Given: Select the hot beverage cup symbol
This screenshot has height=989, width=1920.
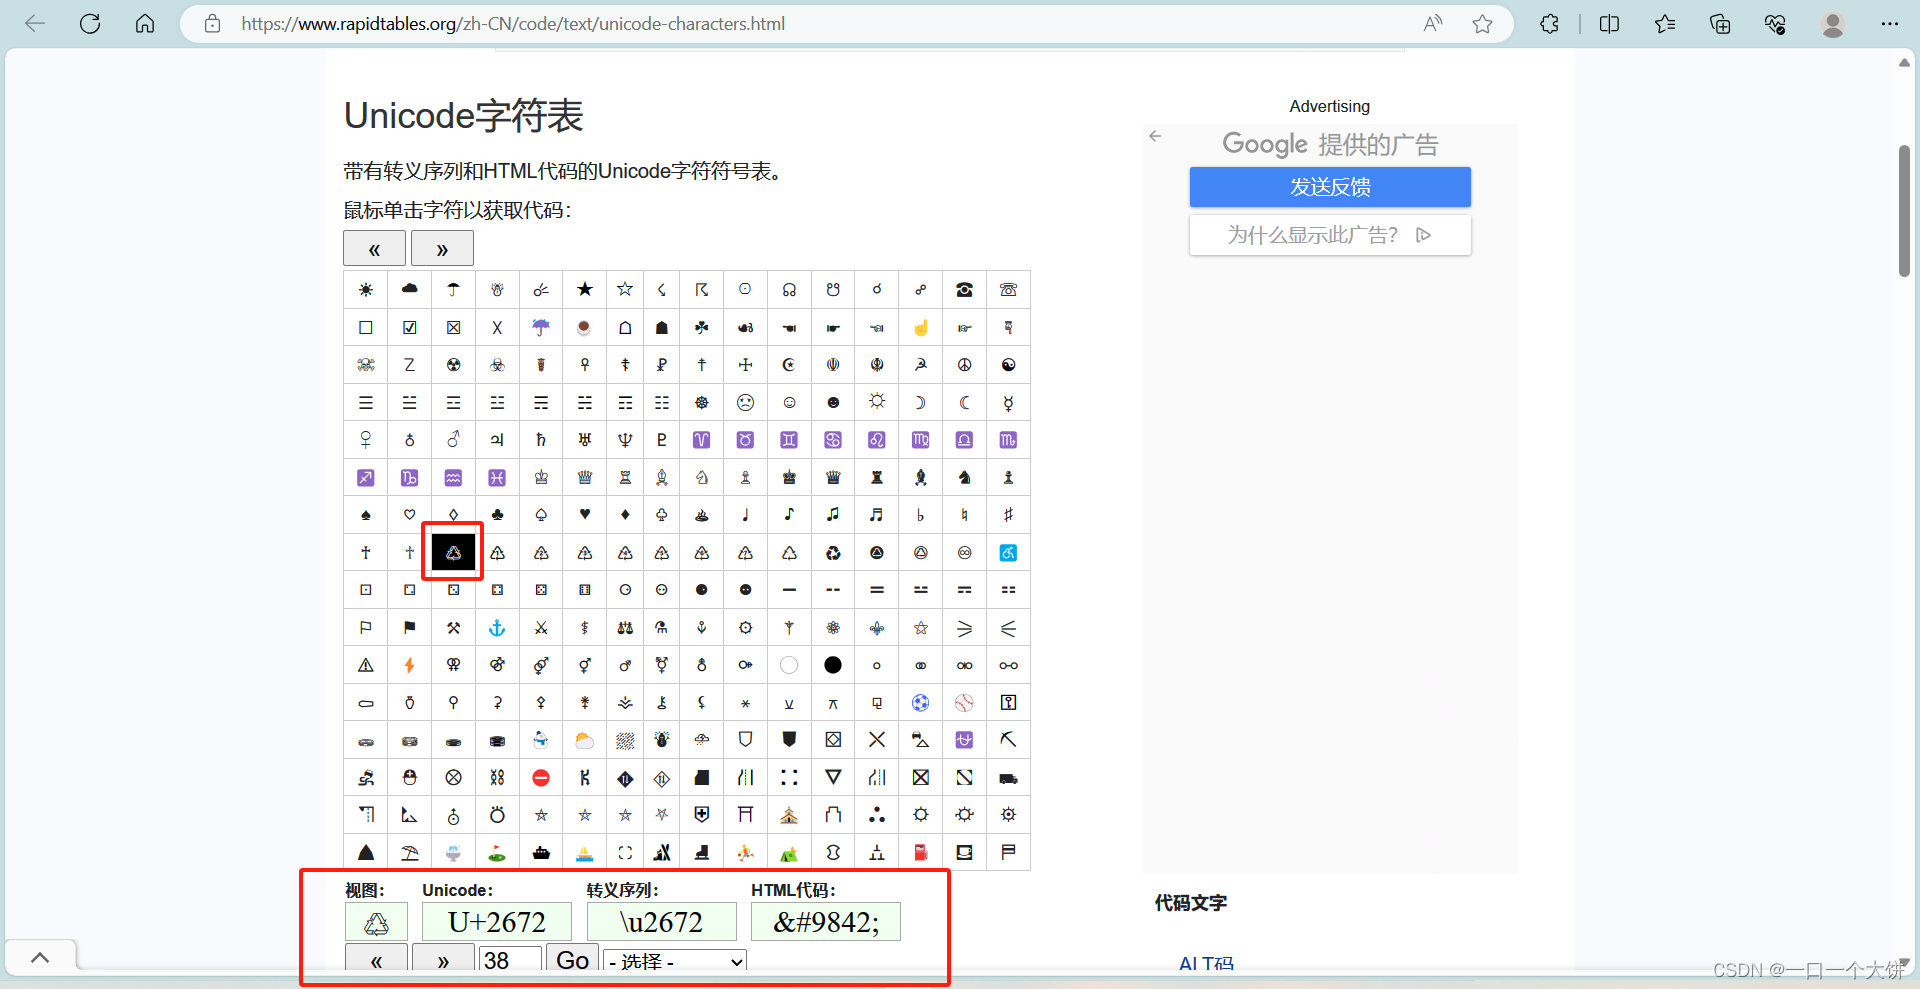Looking at the screenshot, I should 585,327.
